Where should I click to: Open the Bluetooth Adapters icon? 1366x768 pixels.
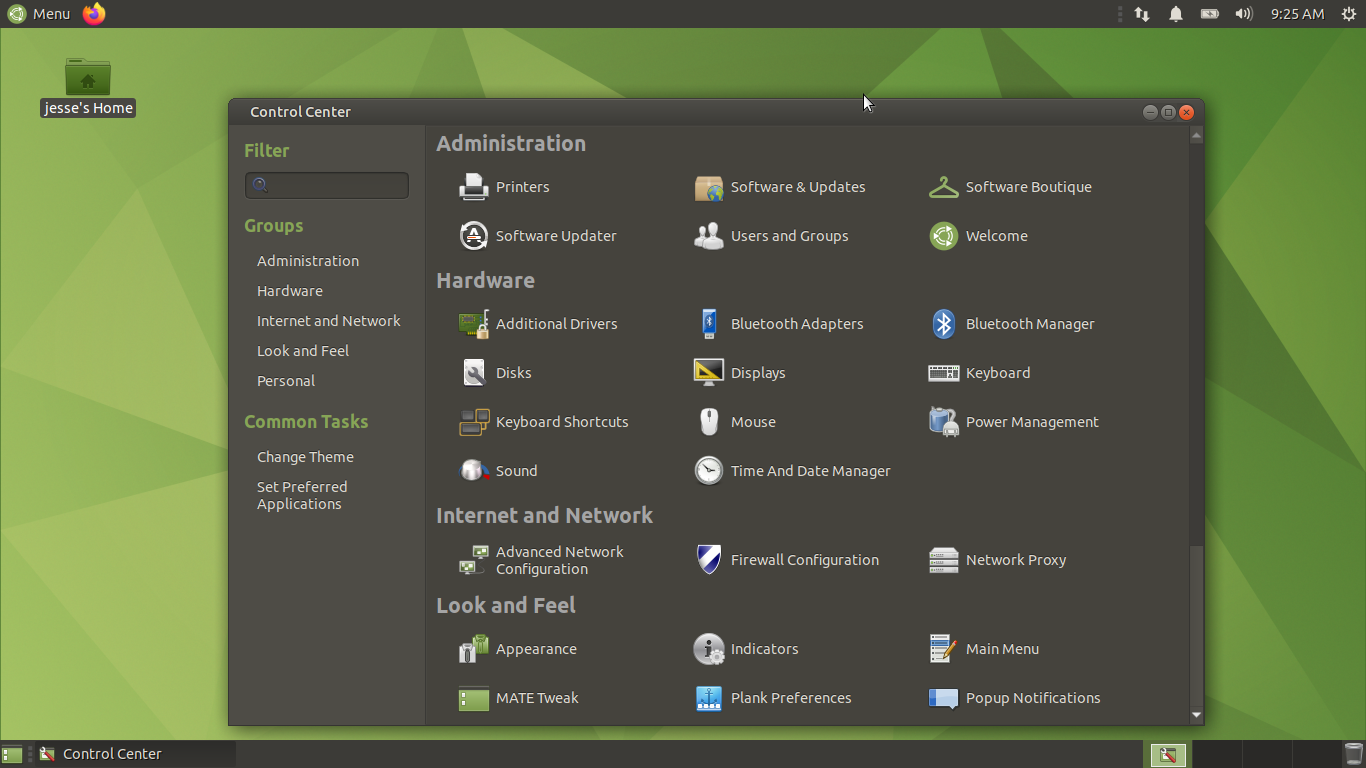coord(709,324)
